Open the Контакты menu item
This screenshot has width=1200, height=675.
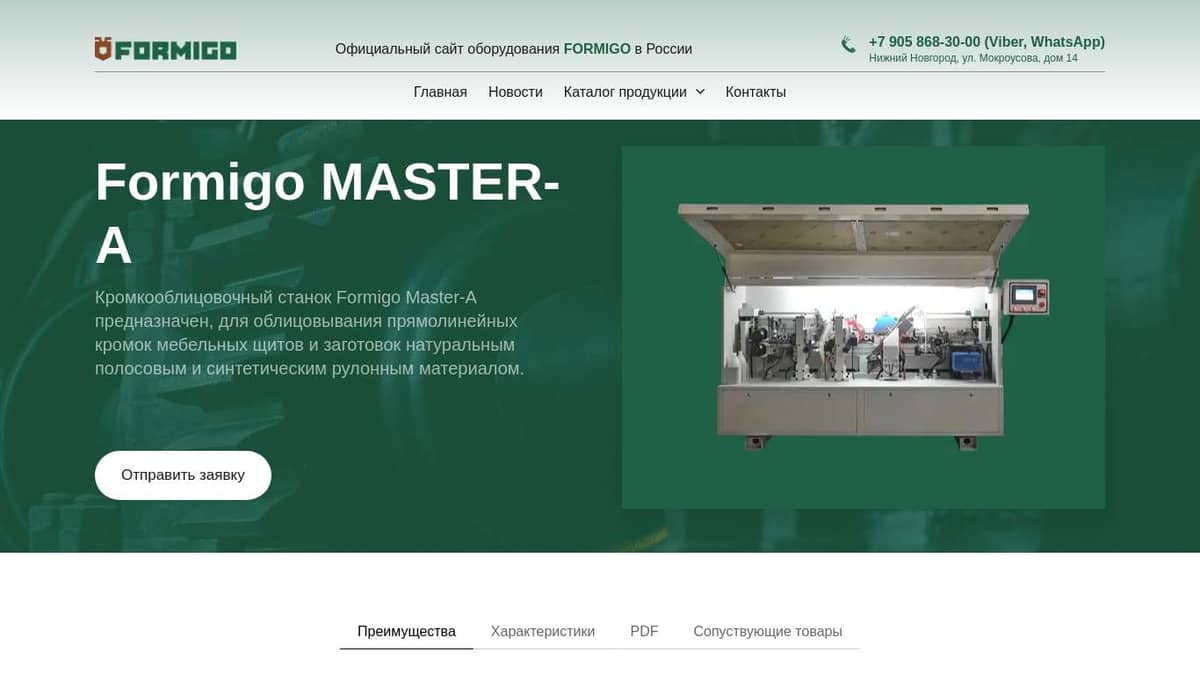tap(756, 91)
